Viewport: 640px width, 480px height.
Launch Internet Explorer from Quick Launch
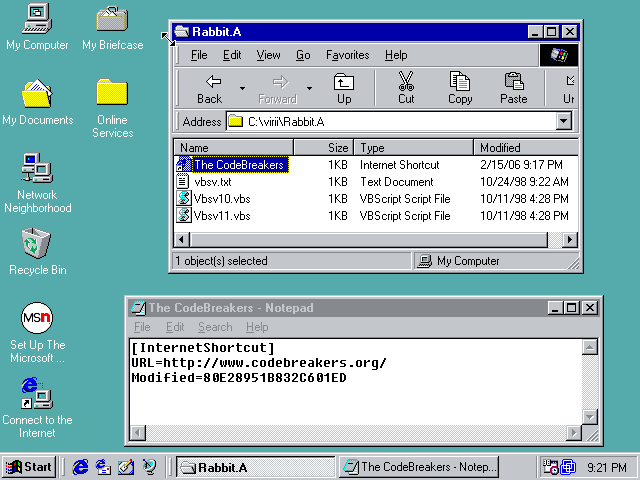tap(80, 467)
